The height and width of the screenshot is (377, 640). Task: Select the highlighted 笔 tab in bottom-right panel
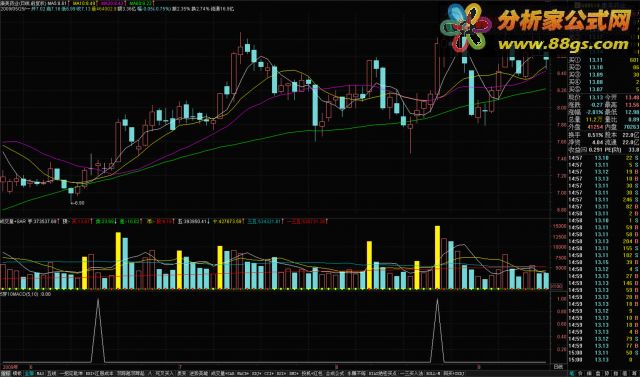[x=572, y=373]
